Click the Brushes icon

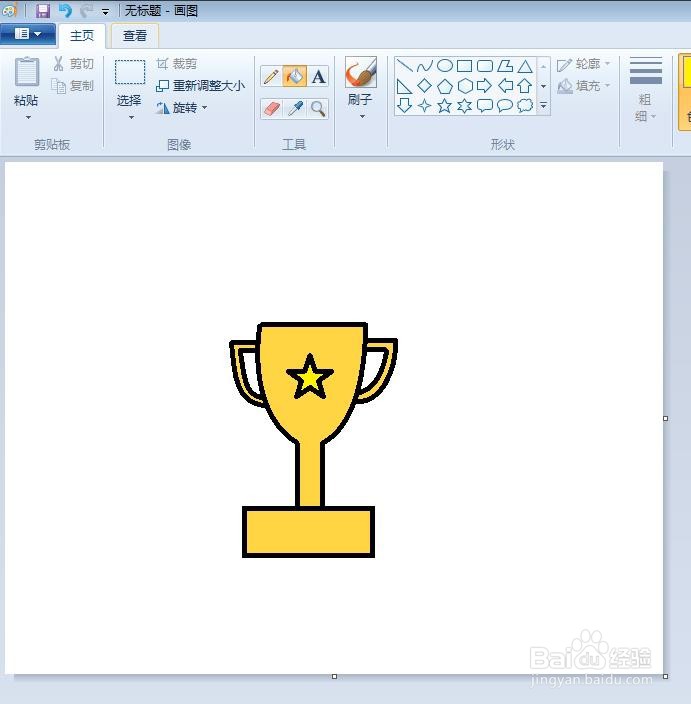click(x=361, y=72)
